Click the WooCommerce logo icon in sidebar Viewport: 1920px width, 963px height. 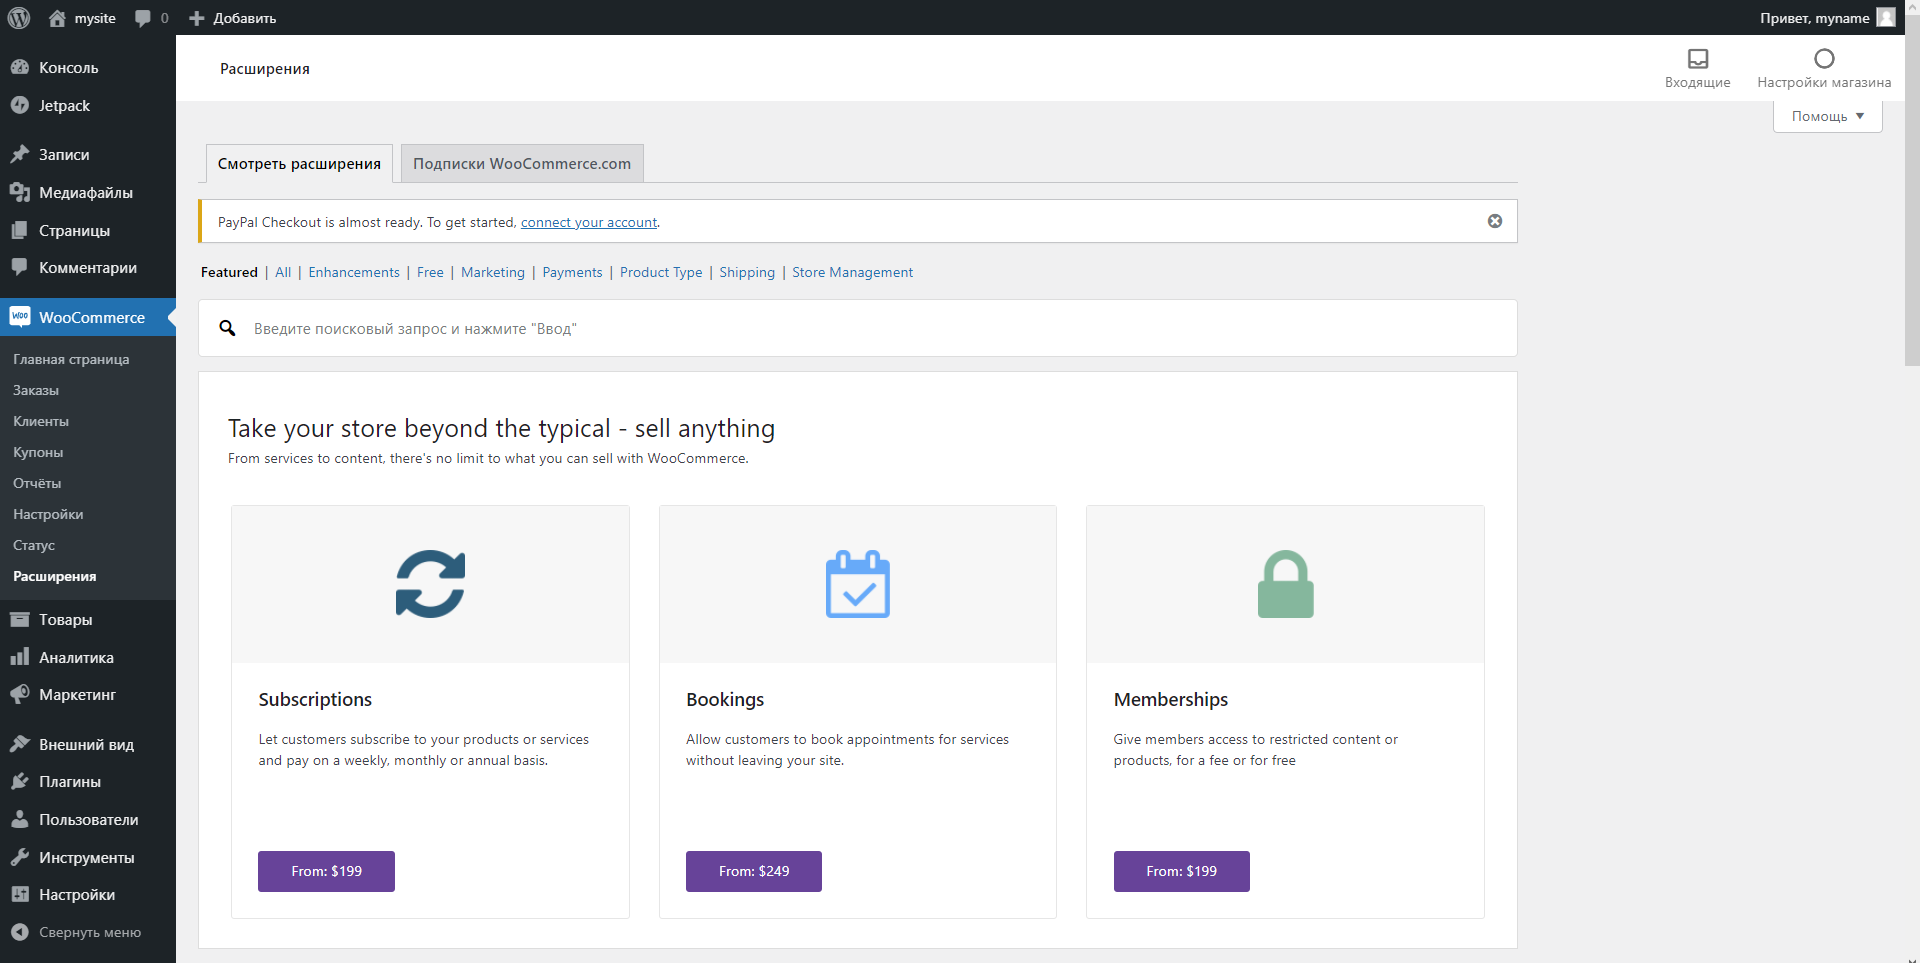(19, 316)
